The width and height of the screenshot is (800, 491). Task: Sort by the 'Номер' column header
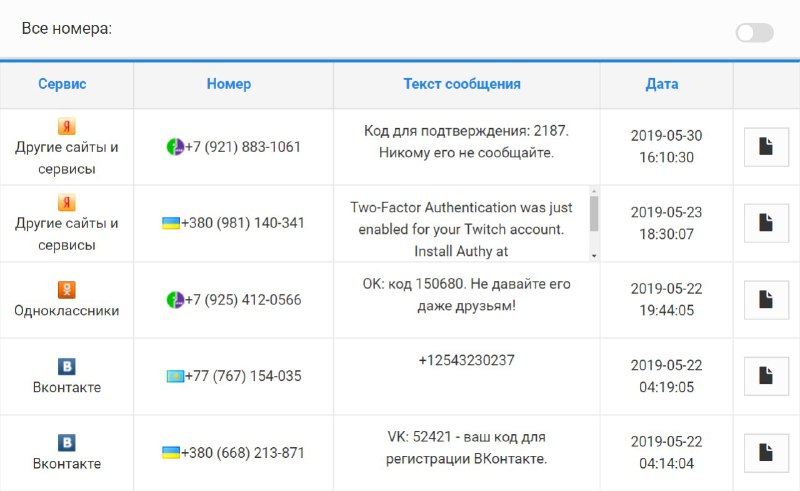tap(229, 84)
